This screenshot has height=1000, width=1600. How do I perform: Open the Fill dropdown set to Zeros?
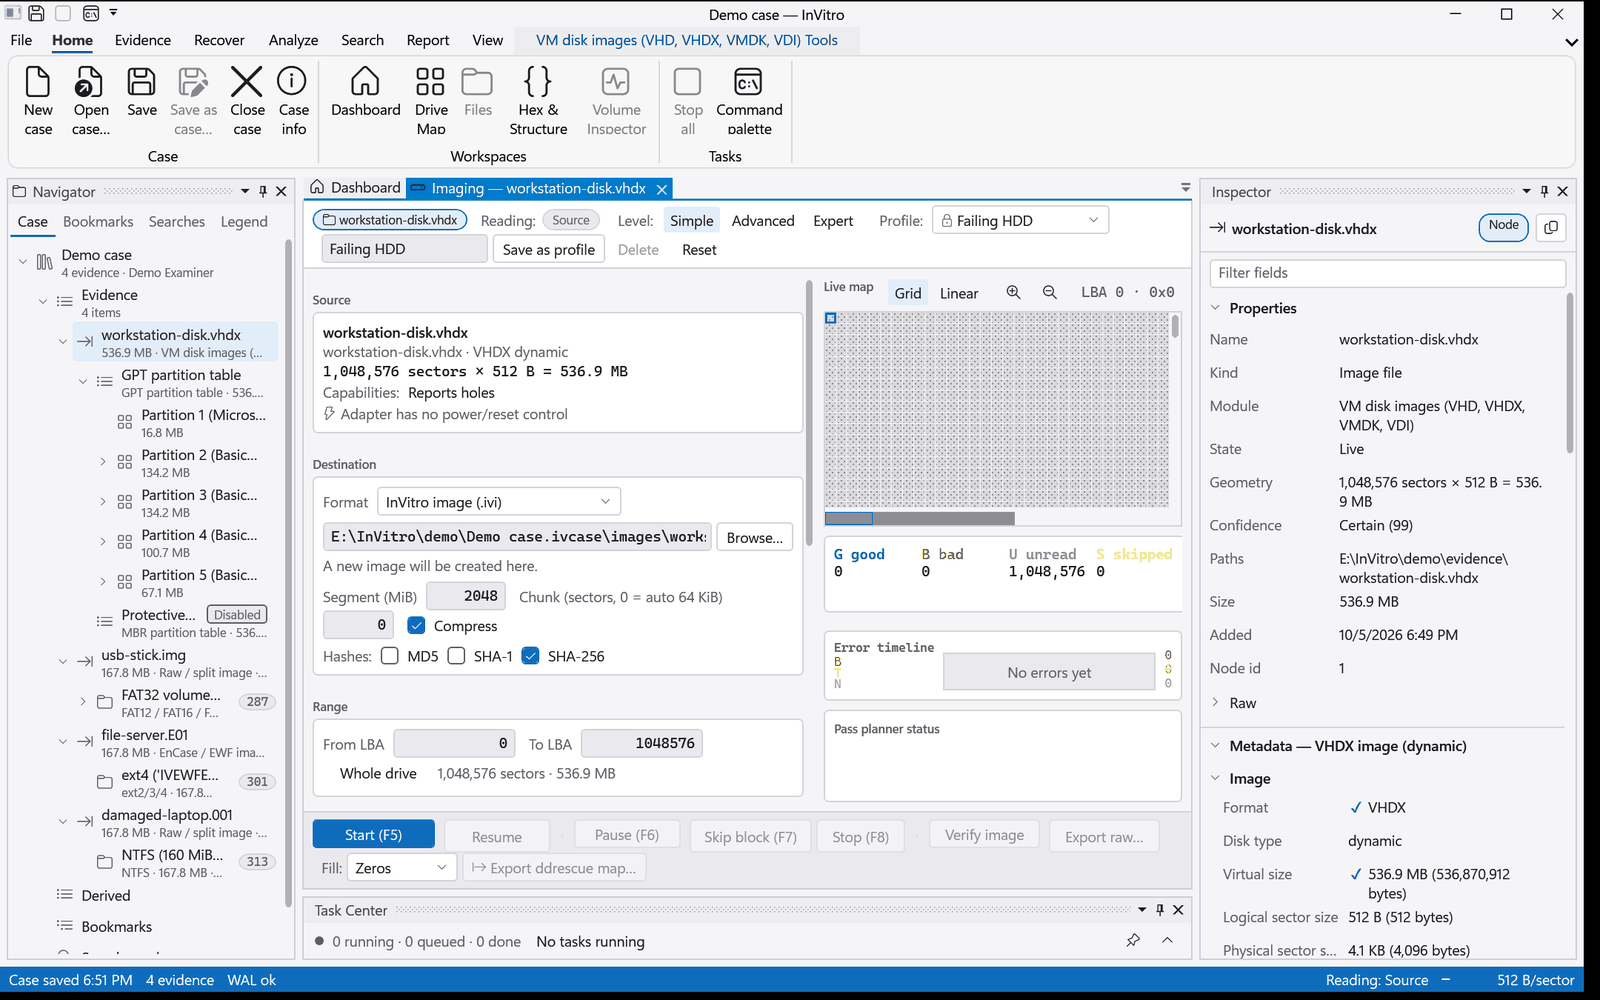[x=402, y=868]
